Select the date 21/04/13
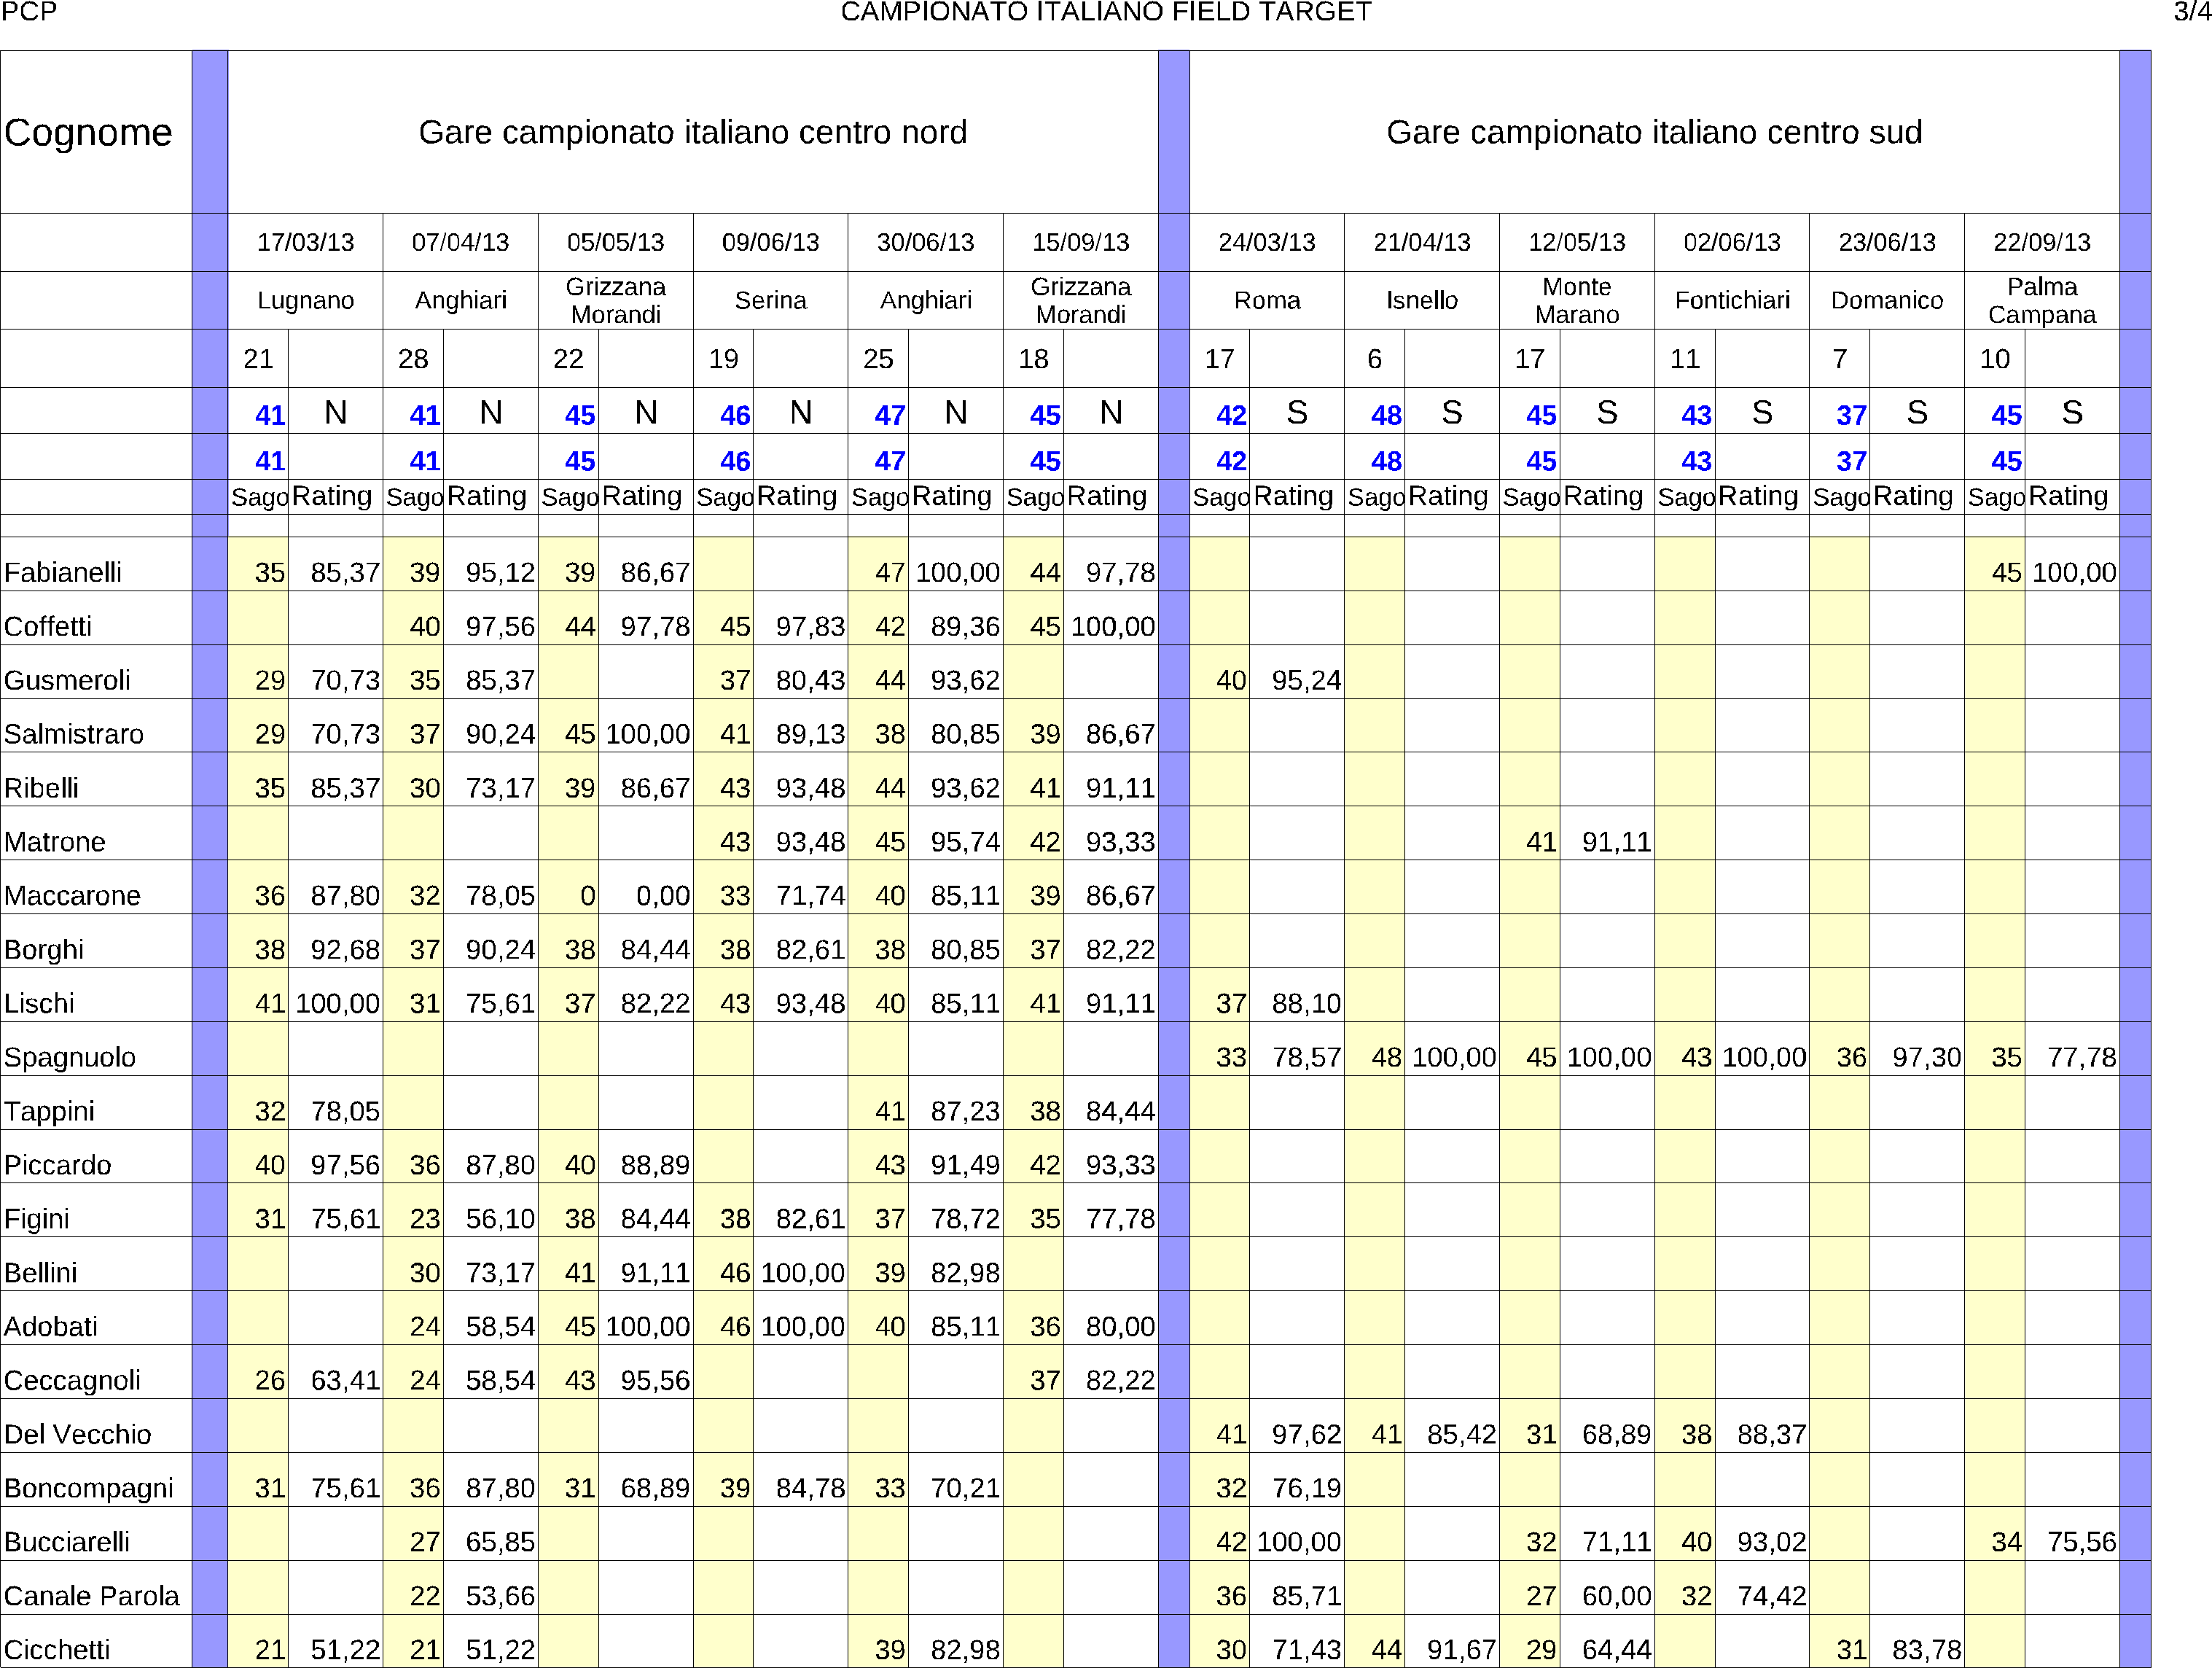The image size is (2212, 1668). point(1421,242)
